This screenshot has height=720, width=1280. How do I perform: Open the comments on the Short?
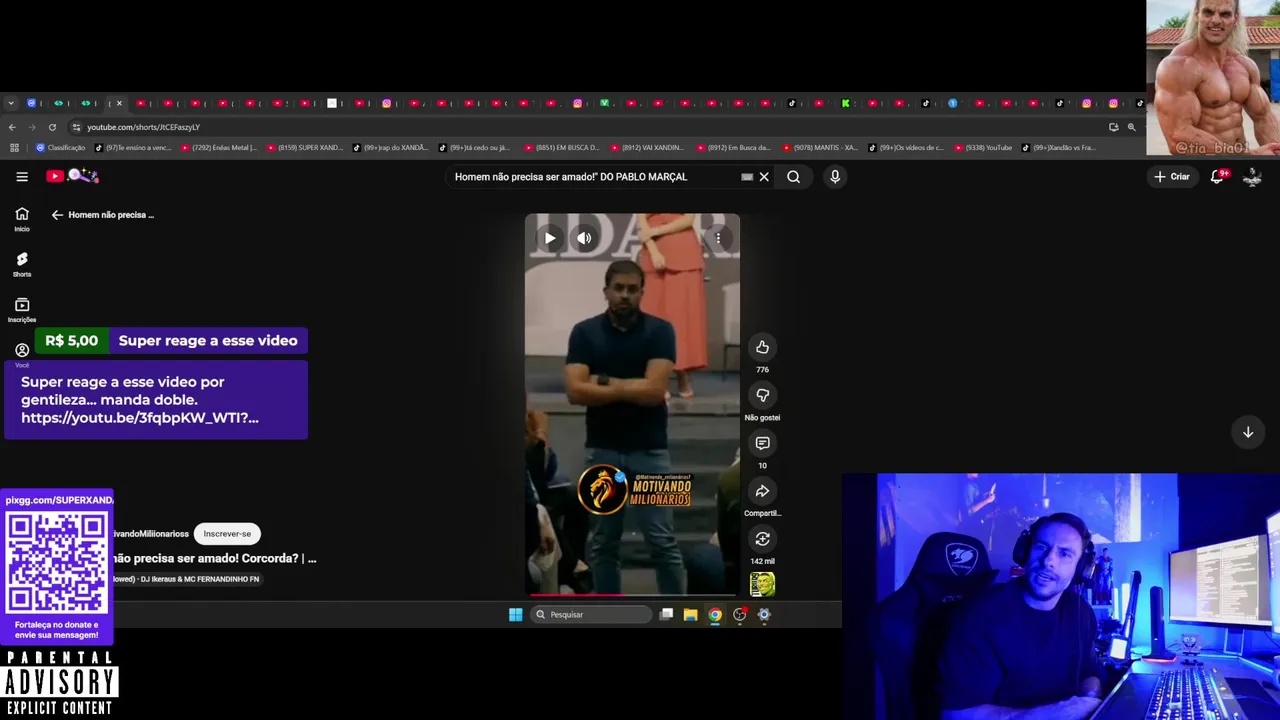(762, 443)
